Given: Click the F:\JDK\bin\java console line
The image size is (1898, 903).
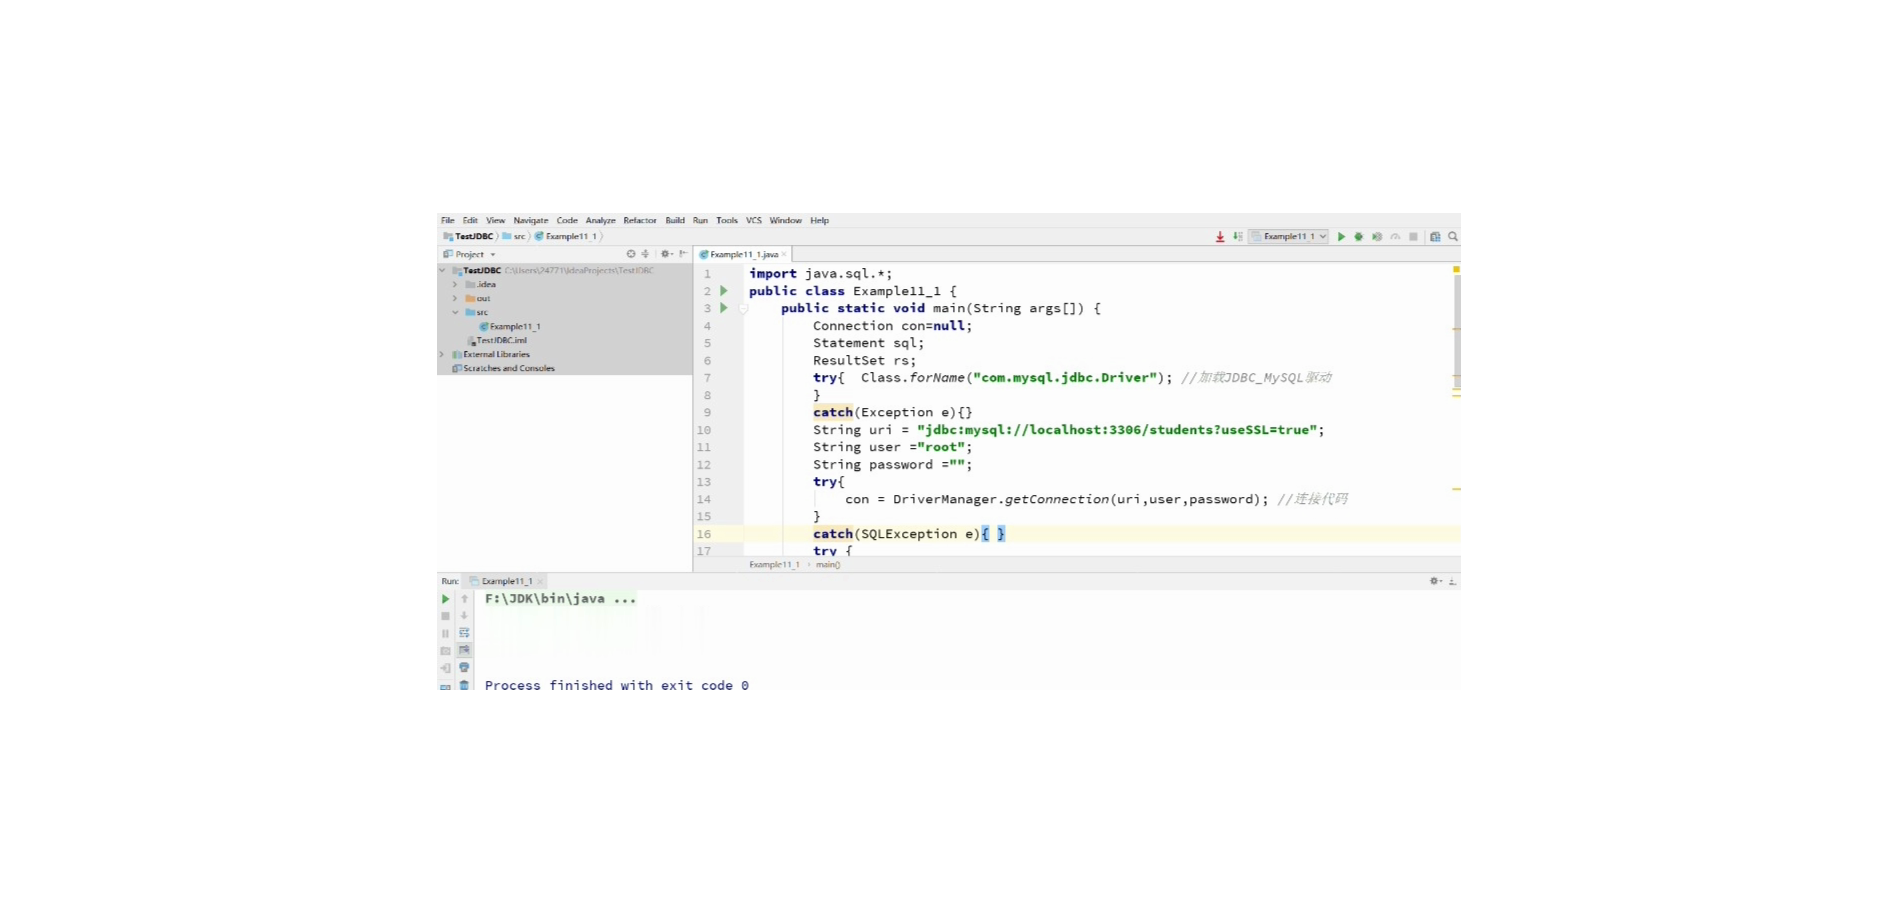Looking at the screenshot, I should [x=561, y=599].
